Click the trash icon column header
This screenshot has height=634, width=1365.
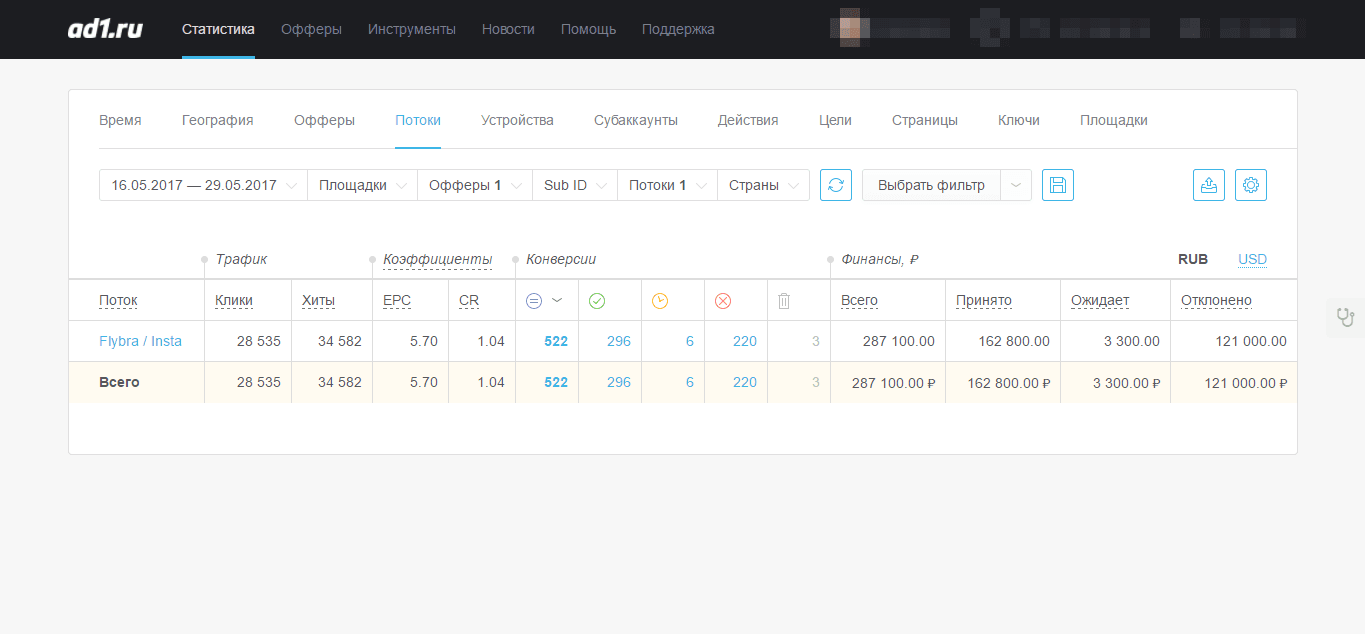point(784,299)
